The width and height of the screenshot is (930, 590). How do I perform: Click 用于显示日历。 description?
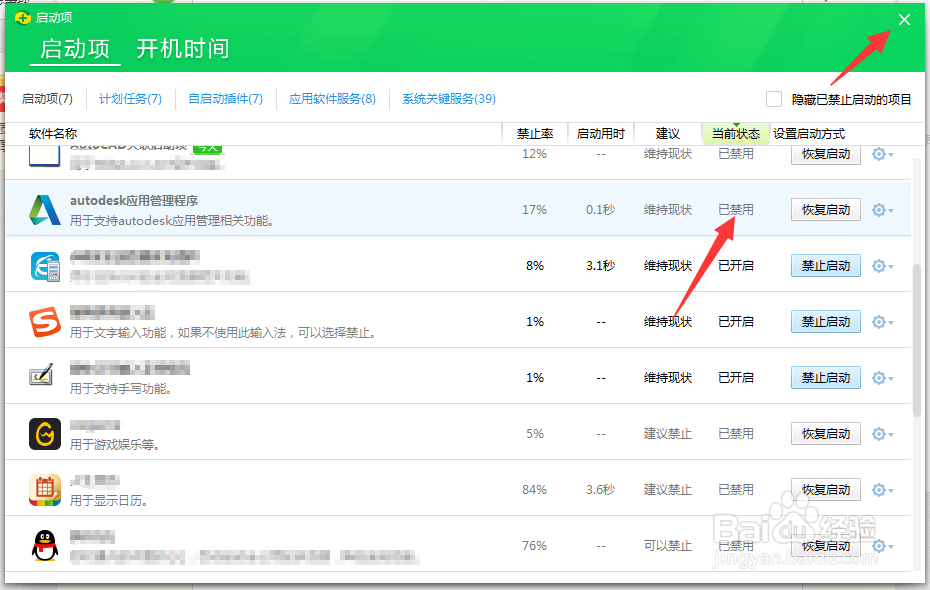coord(109,500)
